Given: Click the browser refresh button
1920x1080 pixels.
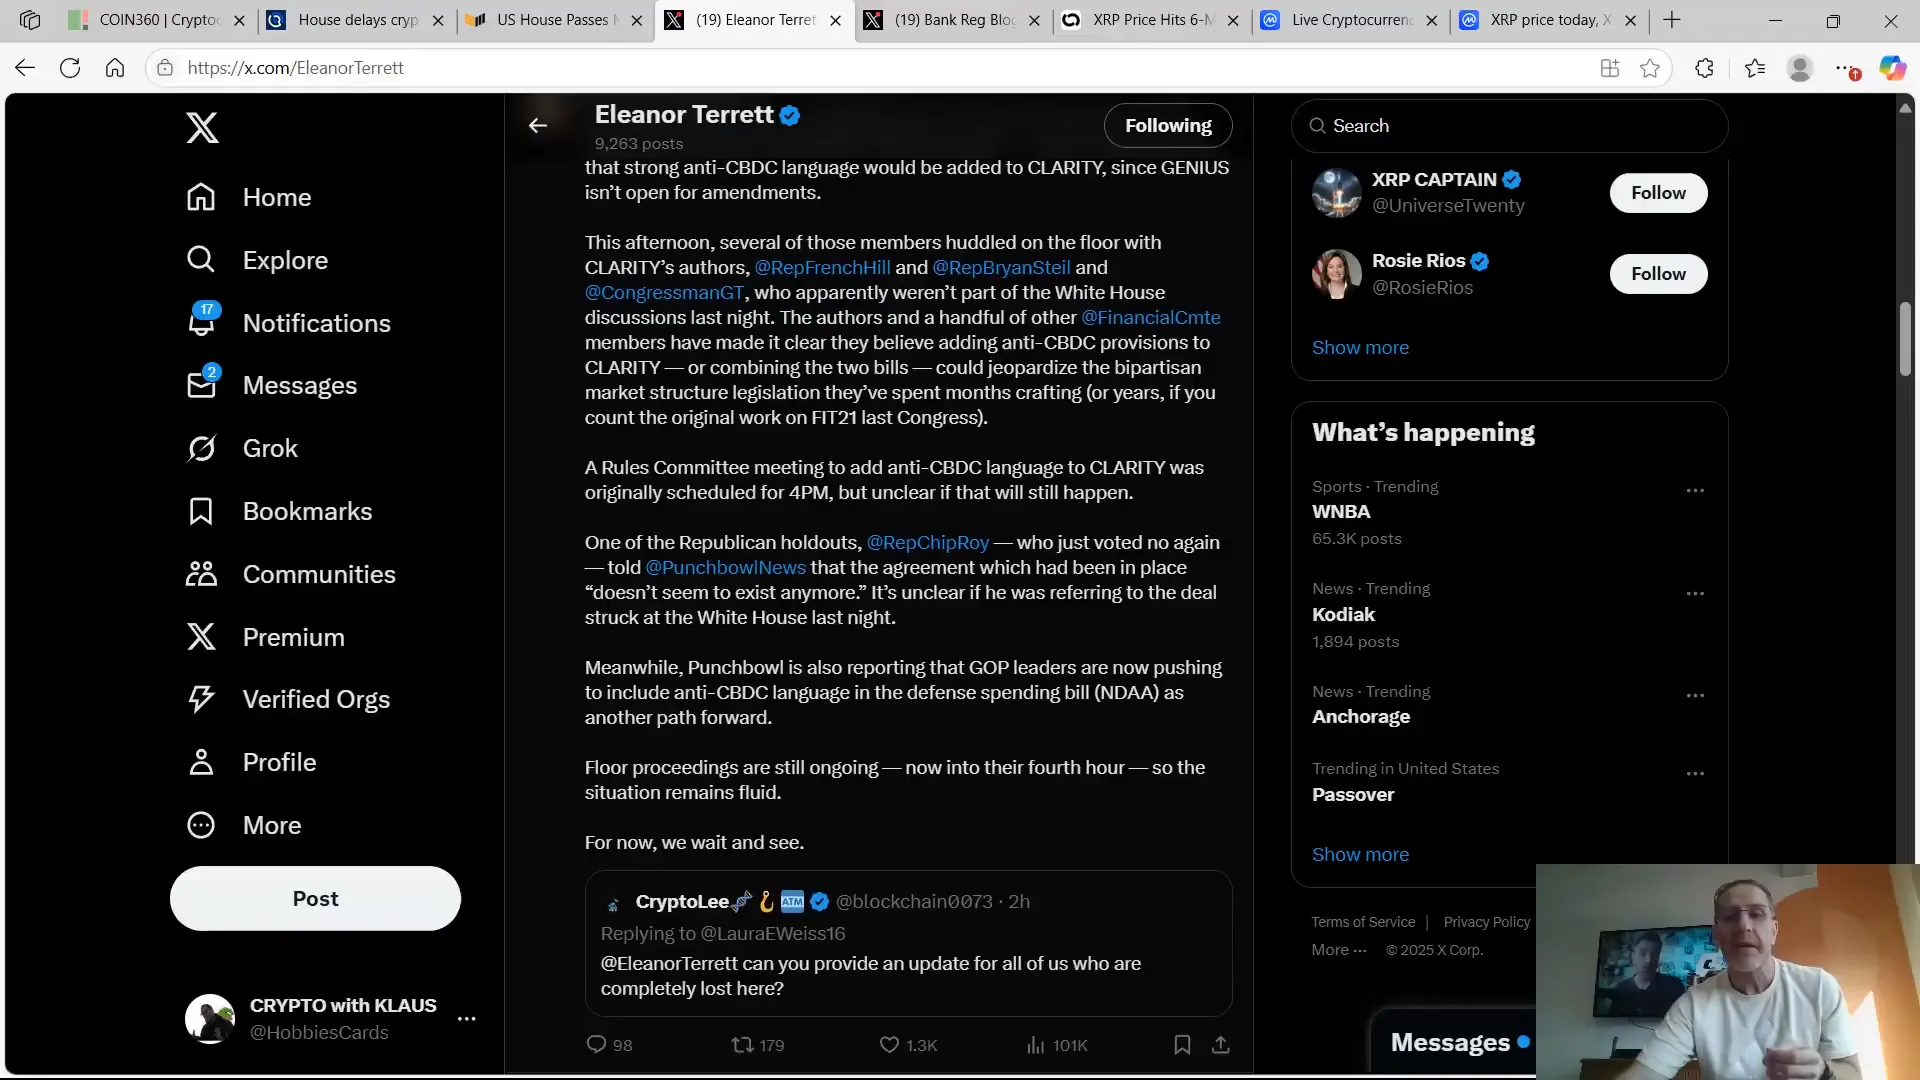Looking at the screenshot, I should point(70,68).
